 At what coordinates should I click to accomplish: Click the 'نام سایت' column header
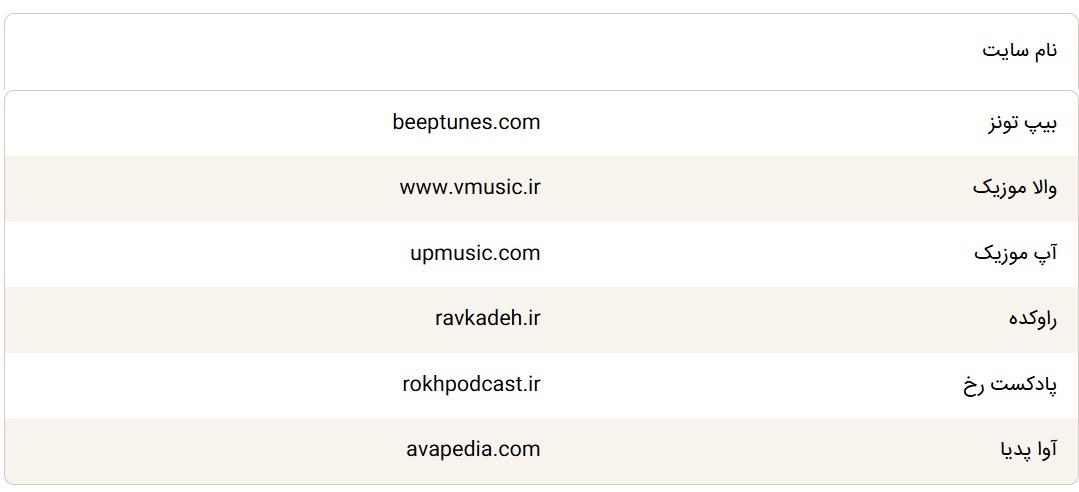1018,51
